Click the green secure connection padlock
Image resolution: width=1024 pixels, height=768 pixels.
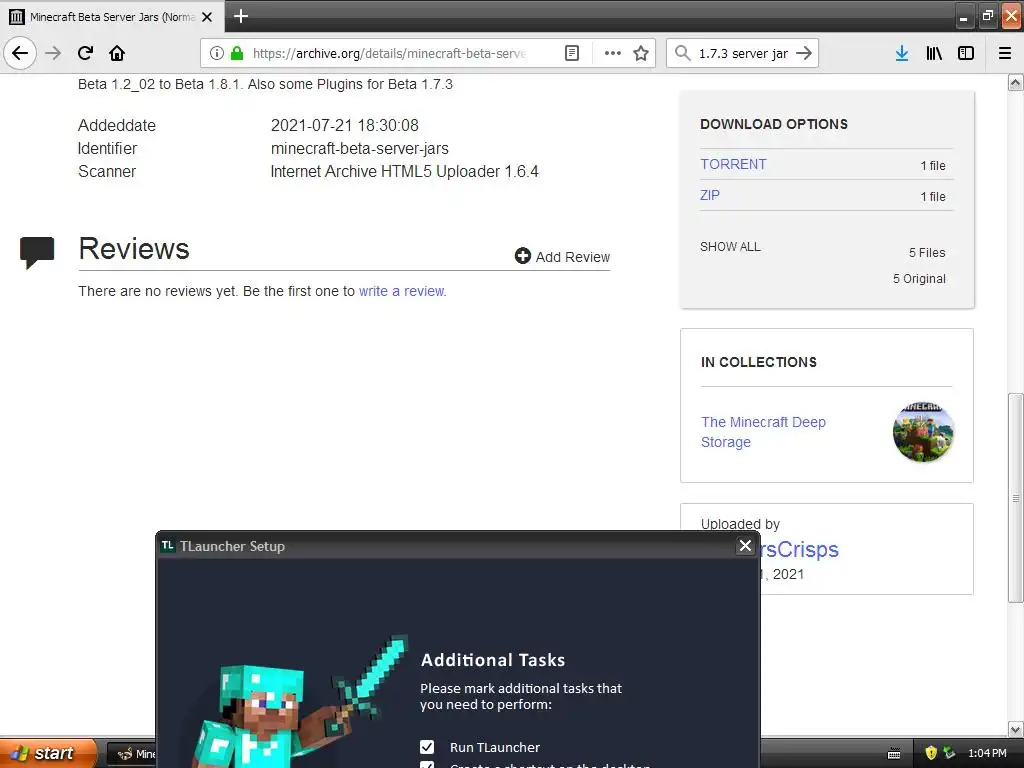(237, 53)
